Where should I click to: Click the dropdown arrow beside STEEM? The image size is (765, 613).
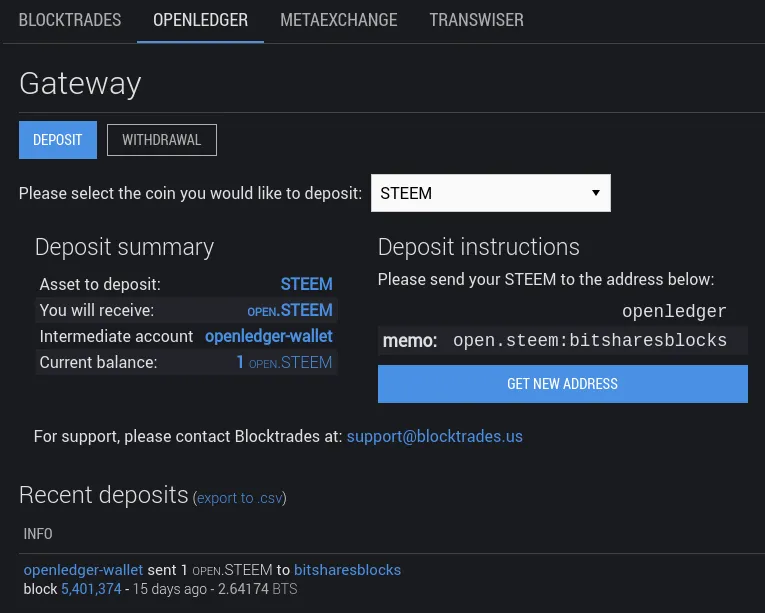[595, 193]
